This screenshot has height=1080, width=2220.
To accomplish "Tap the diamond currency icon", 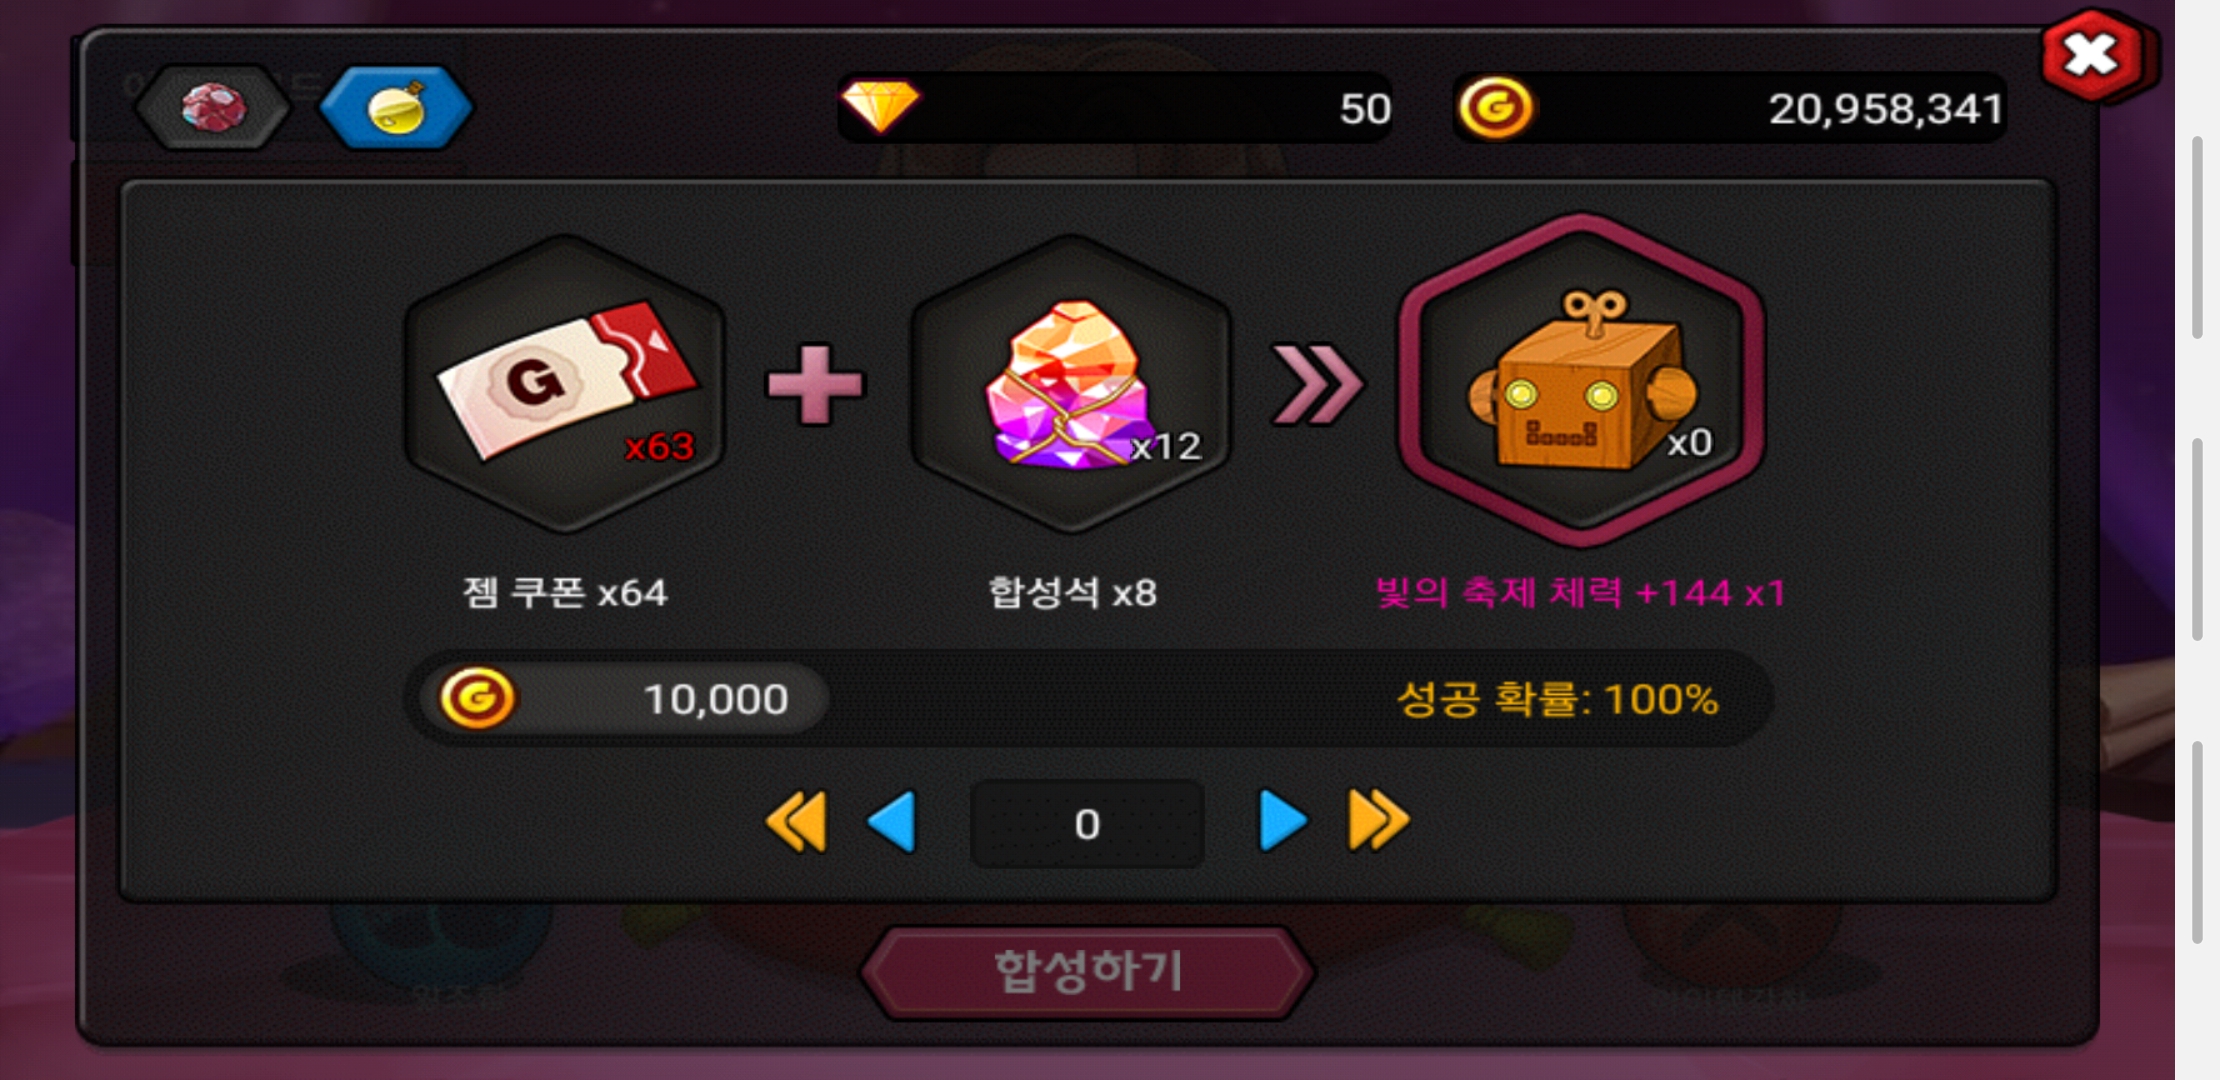I will click(880, 106).
